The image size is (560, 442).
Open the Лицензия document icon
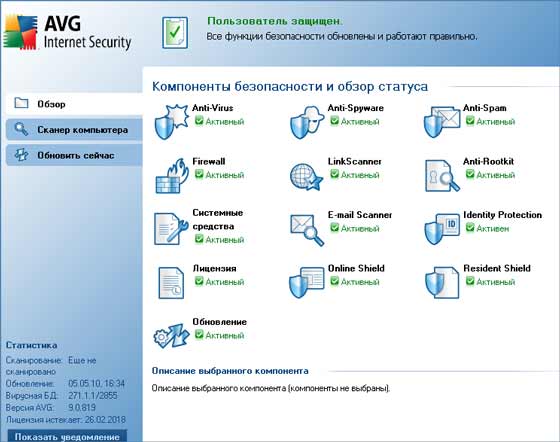coord(171,283)
